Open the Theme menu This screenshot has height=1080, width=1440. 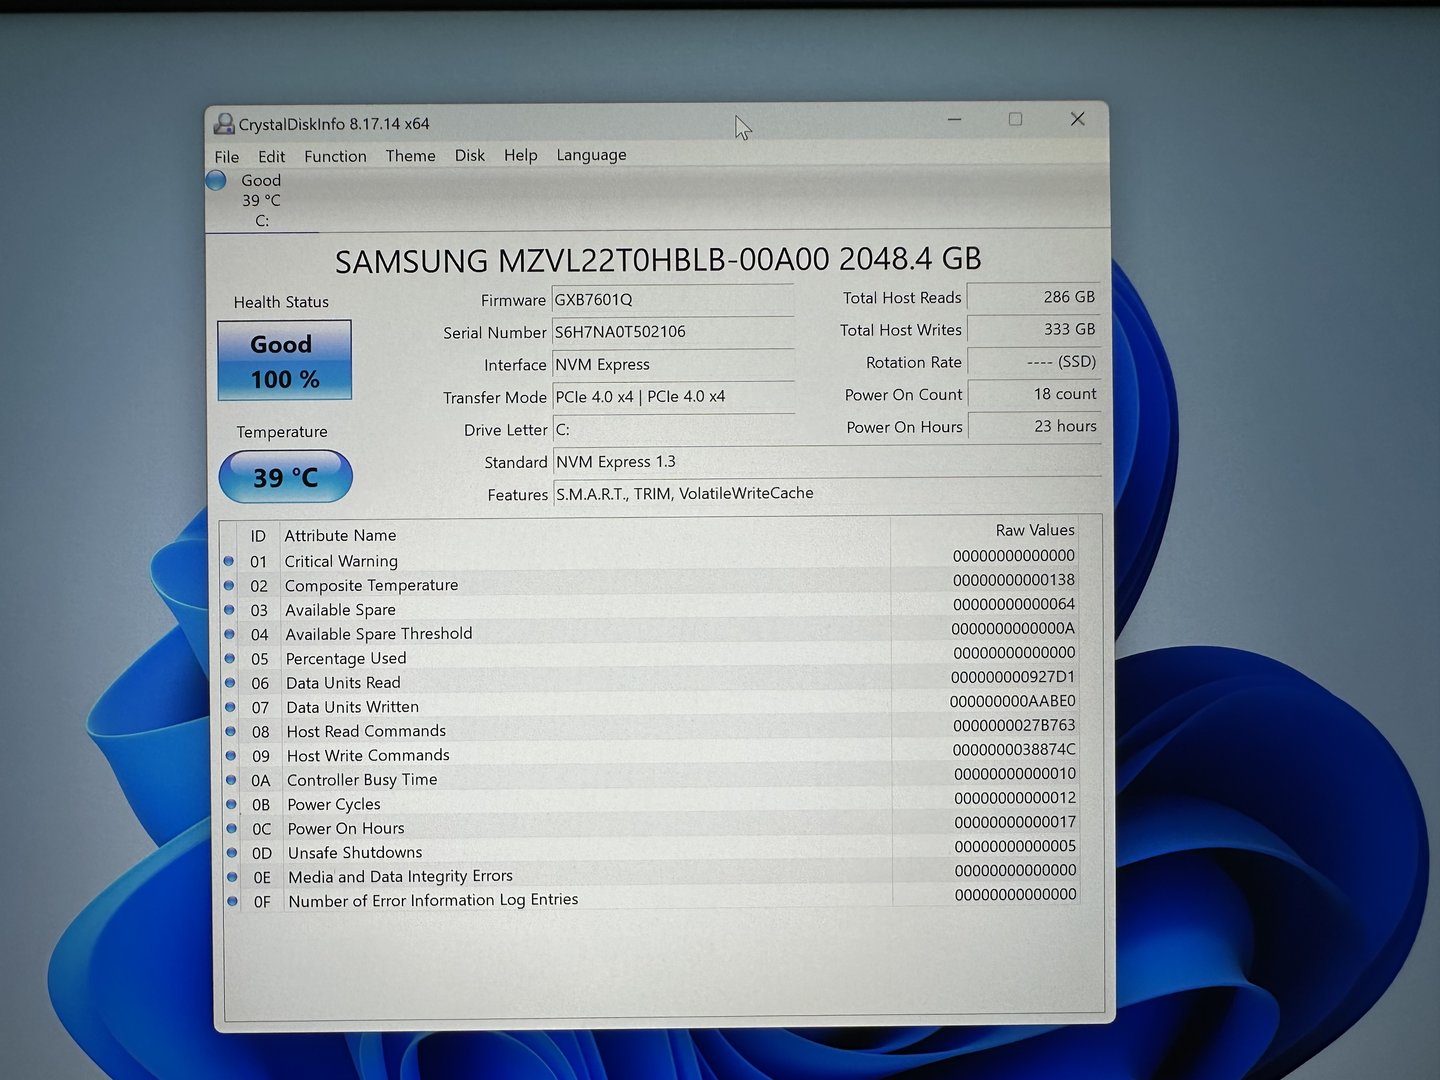(x=410, y=156)
